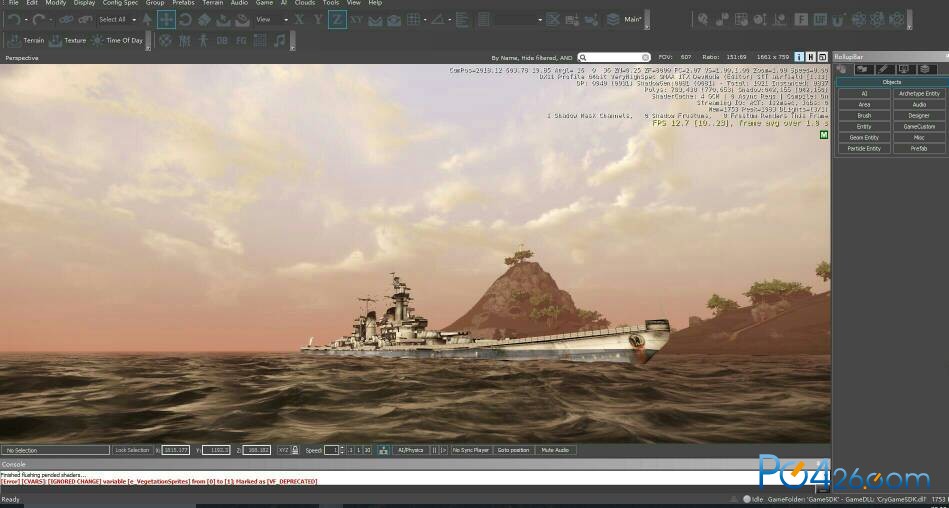949x508 pixels.
Task: Click the F toolbar icon
Action: click(x=801, y=19)
